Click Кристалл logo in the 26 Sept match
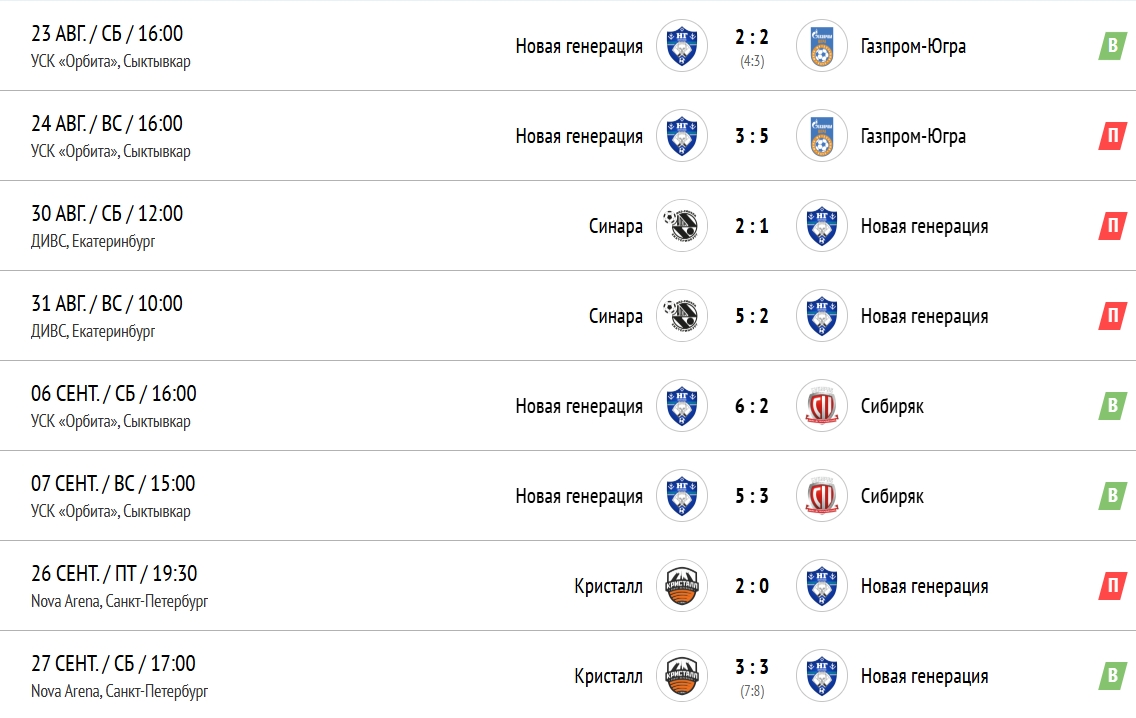 (682, 586)
